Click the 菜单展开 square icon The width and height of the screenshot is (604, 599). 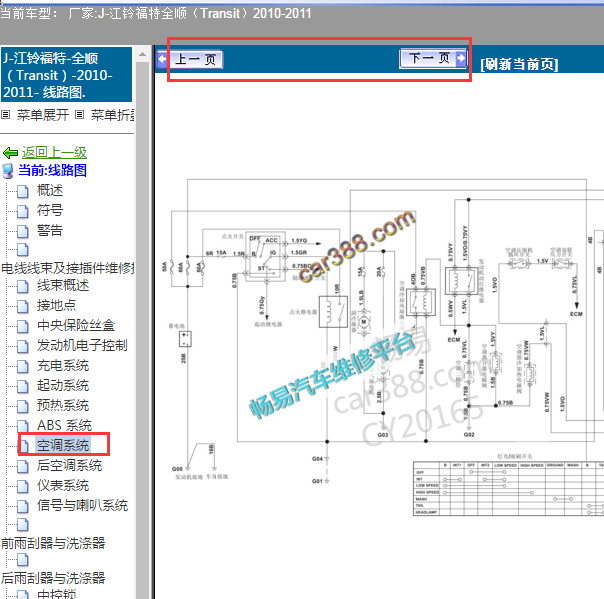pos(5,115)
